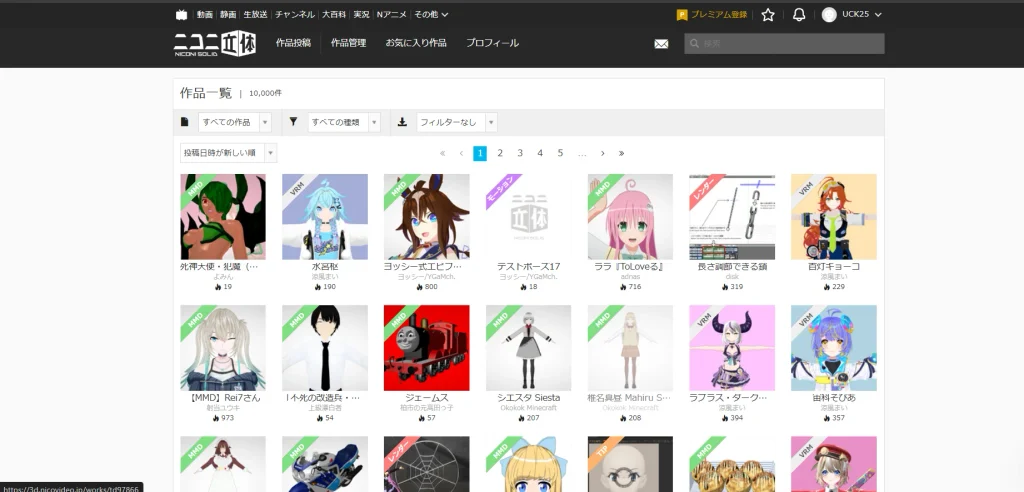1024x492 pixels.
Task: Open the TIP head model thumbnail
Action: click(630, 464)
